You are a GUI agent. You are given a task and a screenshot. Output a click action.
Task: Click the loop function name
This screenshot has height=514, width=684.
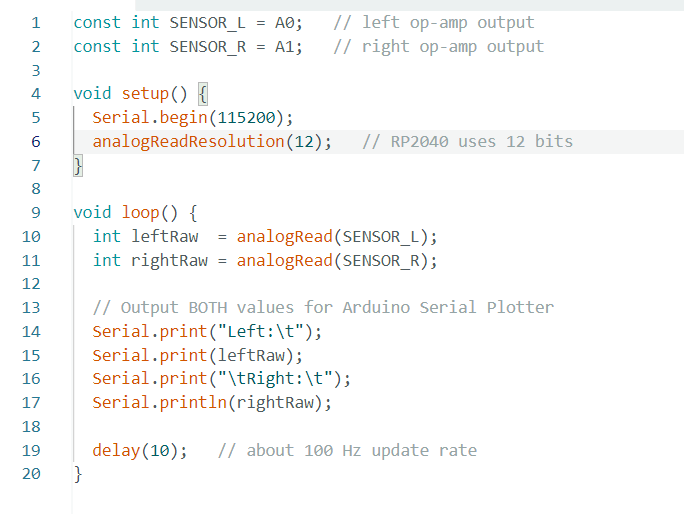click(140, 212)
